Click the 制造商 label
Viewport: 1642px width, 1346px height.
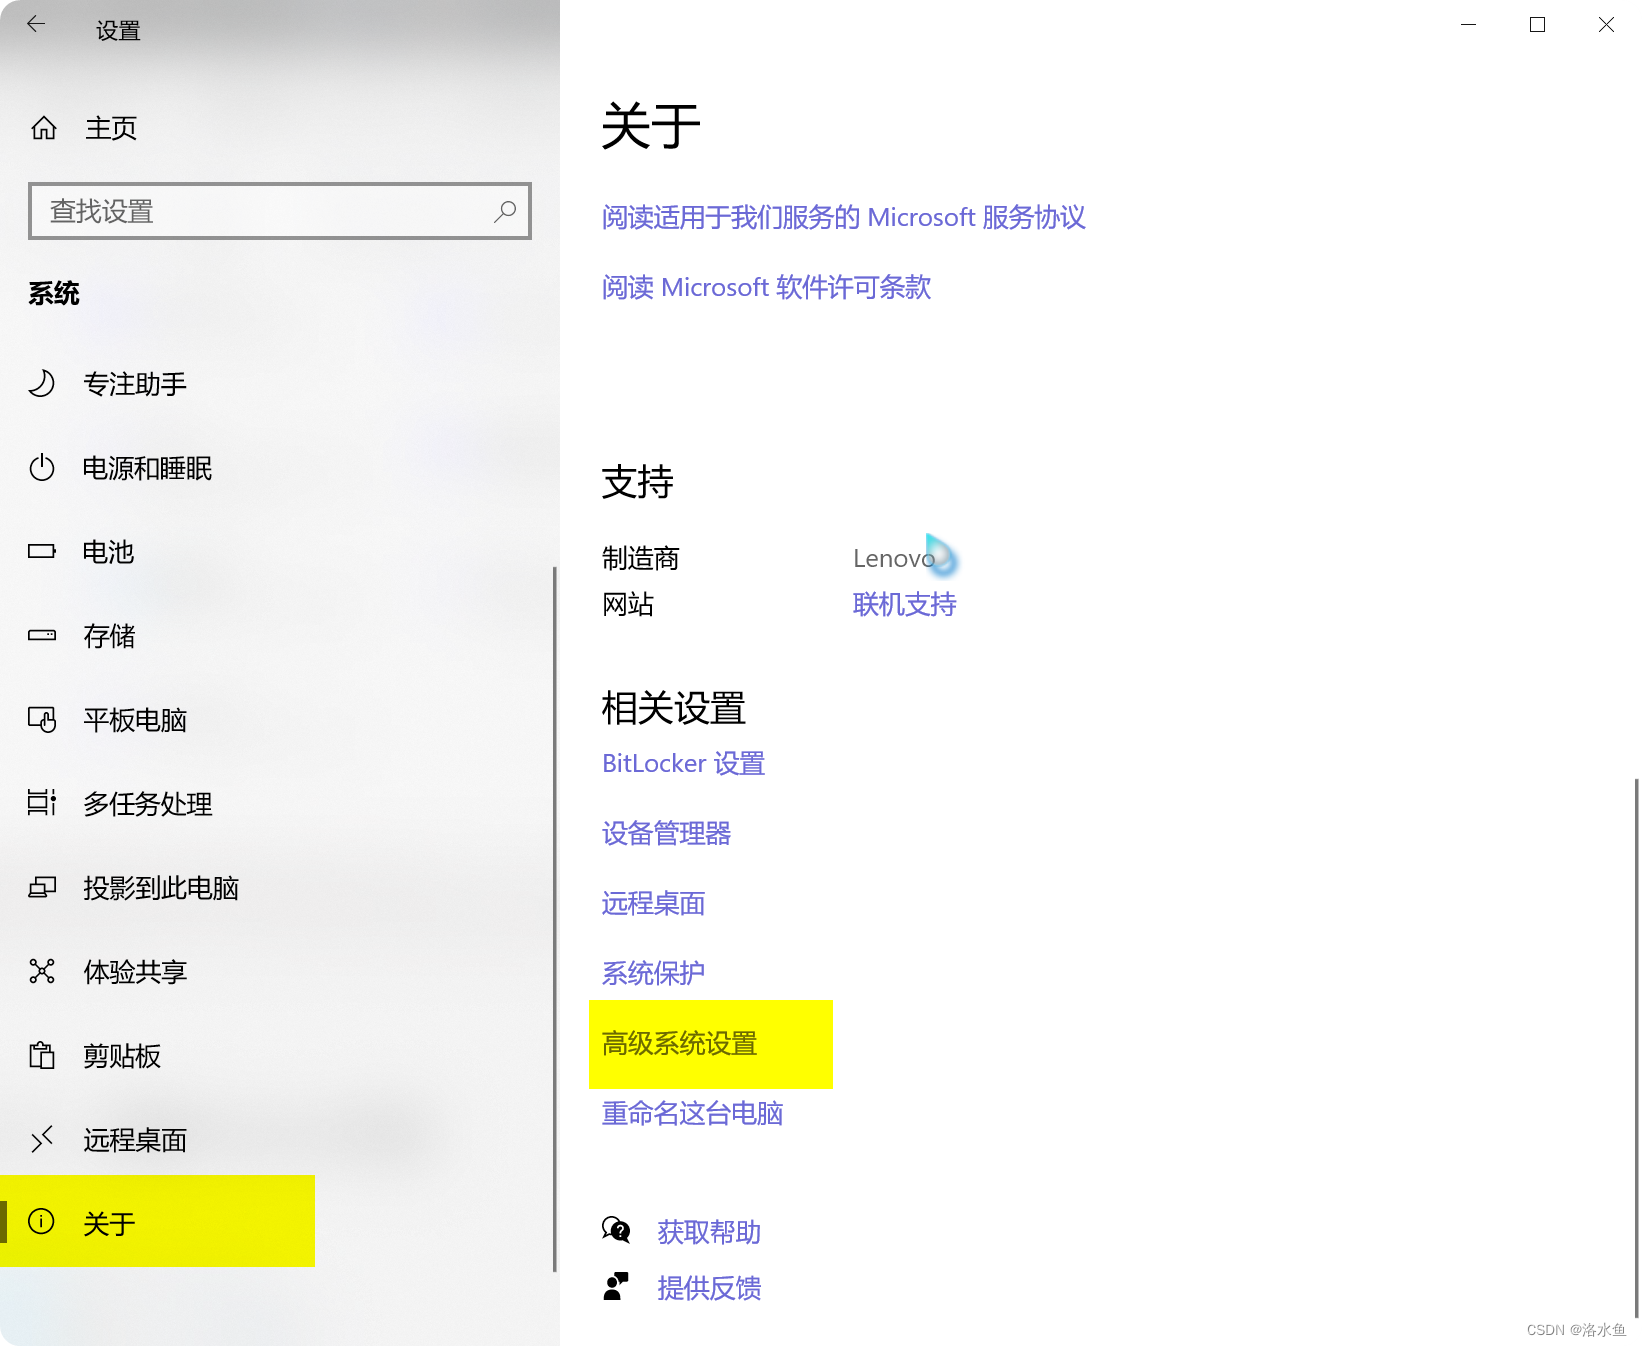pyautogui.click(x=640, y=558)
